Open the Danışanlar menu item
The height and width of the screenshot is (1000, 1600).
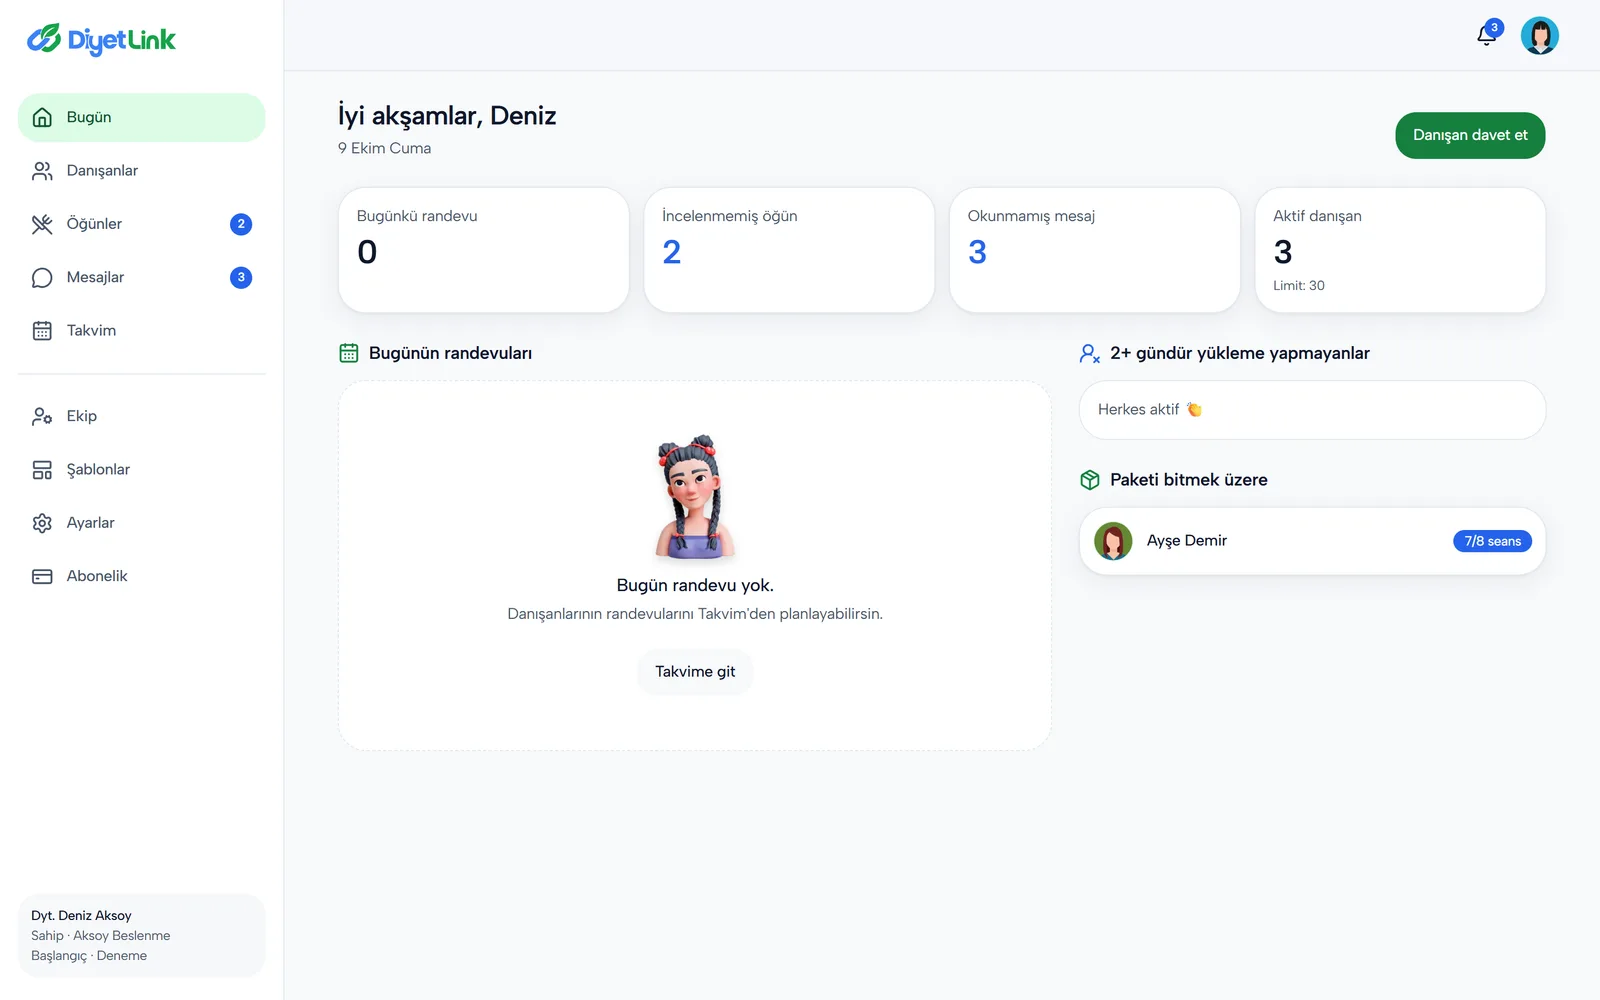(x=142, y=171)
